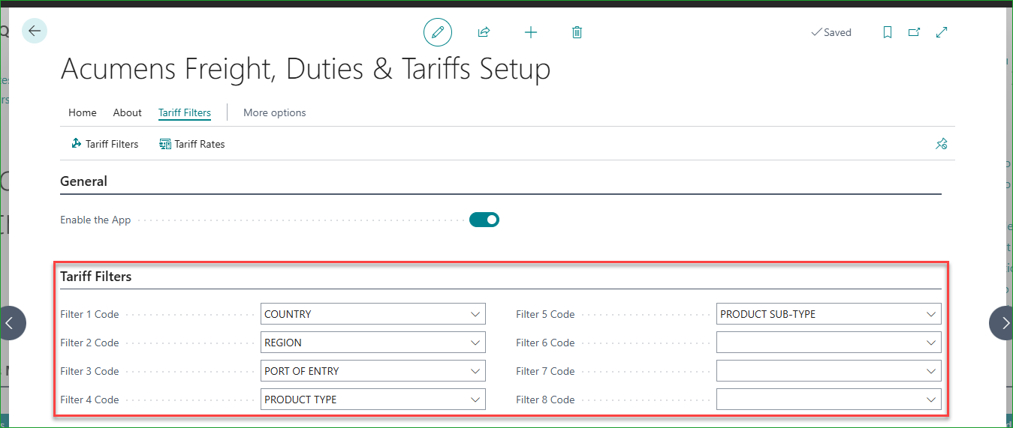Switch to the About tab
This screenshot has width=1013, height=428.
pos(127,112)
